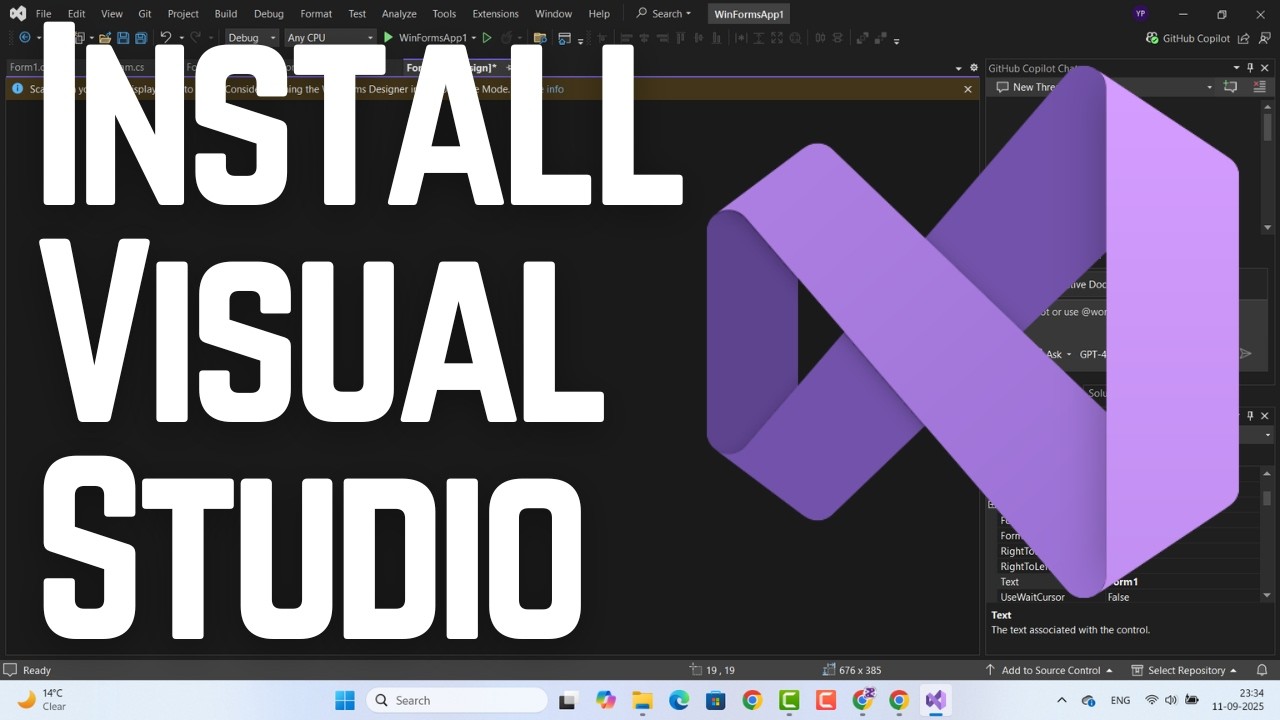This screenshot has width=1280, height=720.
Task: Click the Open File folder icon
Action: (x=104, y=38)
